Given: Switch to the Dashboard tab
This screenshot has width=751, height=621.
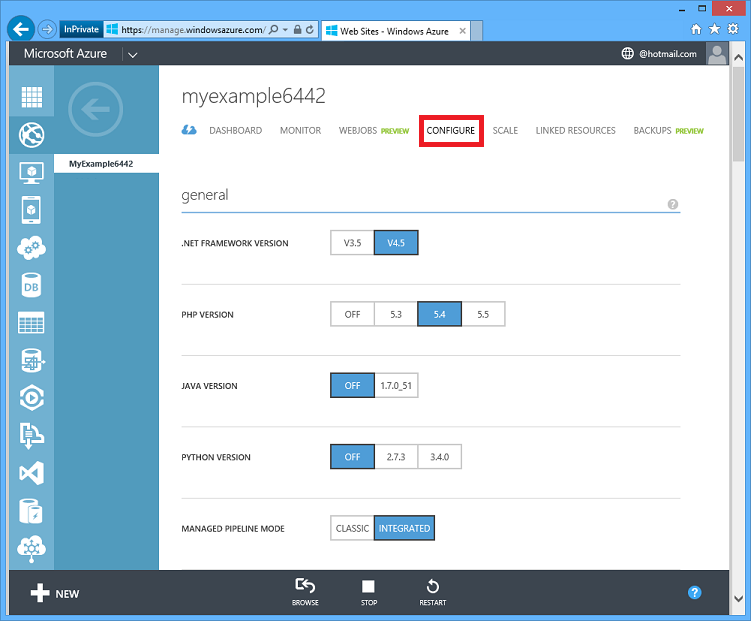Looking at the screenshot, I should [236, 130].
